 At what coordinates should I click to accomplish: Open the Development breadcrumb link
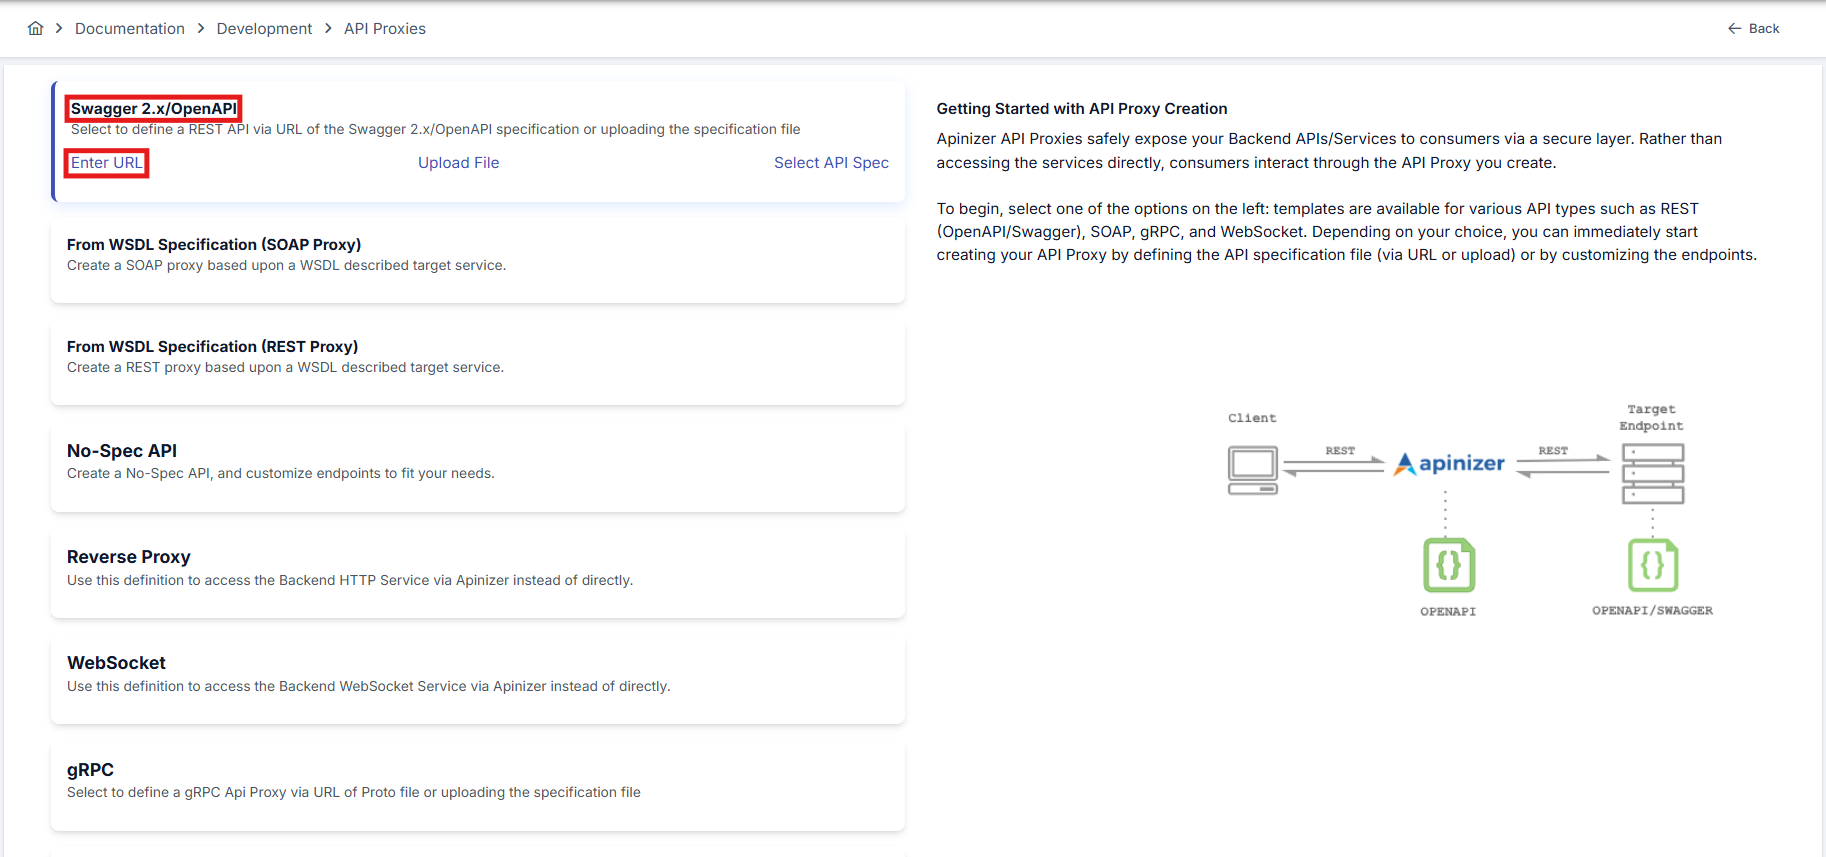264,29
